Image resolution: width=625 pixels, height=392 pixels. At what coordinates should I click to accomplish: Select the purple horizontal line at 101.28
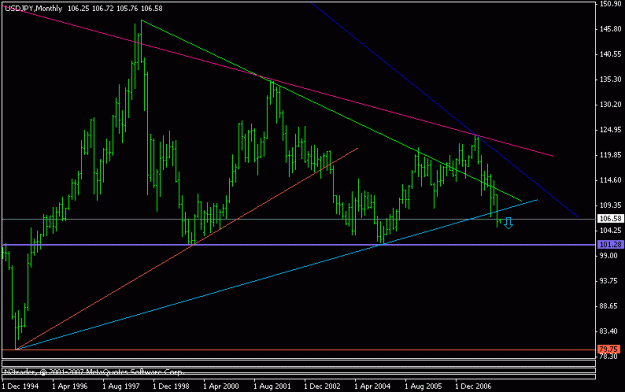(299, 244)
